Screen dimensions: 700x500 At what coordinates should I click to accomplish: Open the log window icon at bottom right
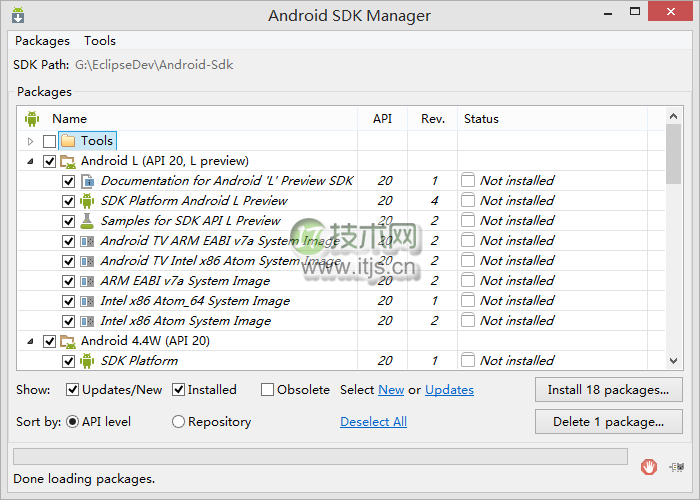[x=677, y=467]
